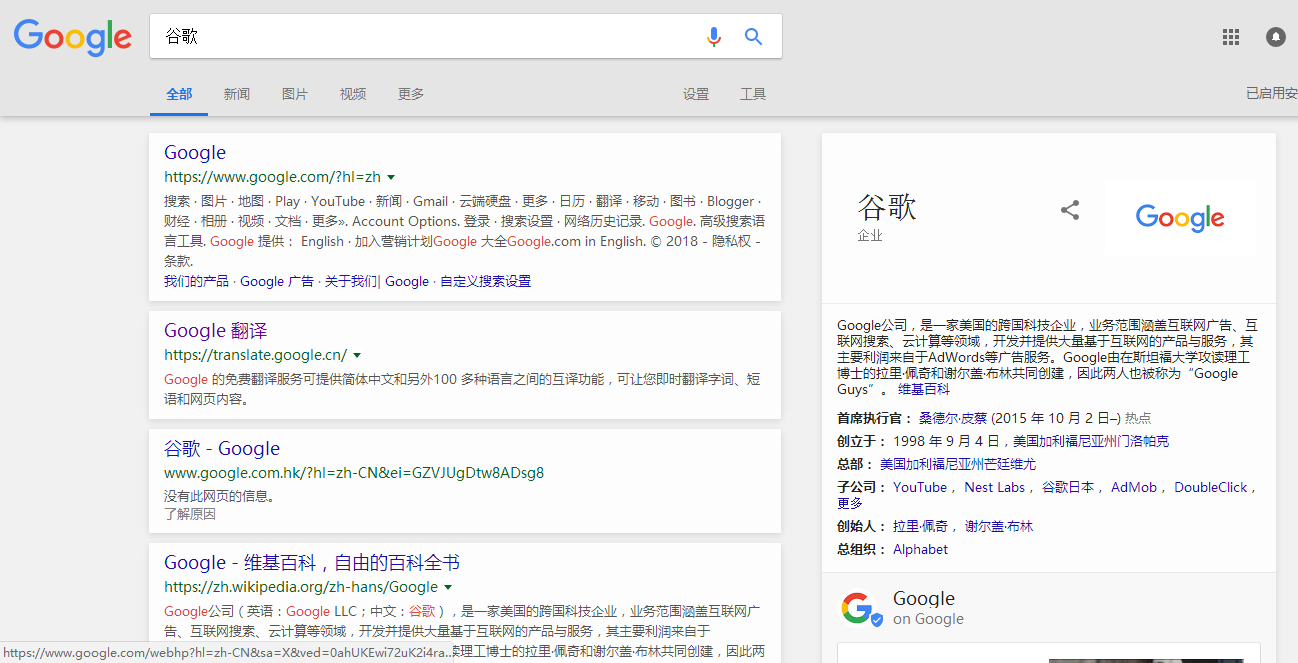Click the blue magnifier search button
Screen dimensions: 1298x663
(x=753, y=37)
